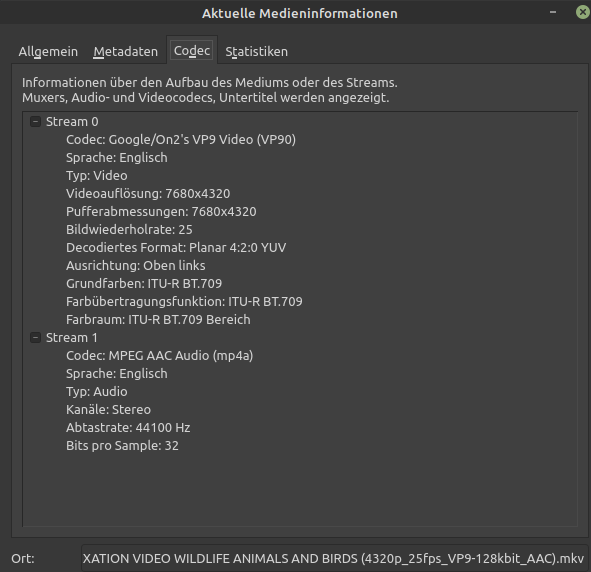Collapse the Stream 1 tree node
The image size is (591, 572).
coord(35,338)
